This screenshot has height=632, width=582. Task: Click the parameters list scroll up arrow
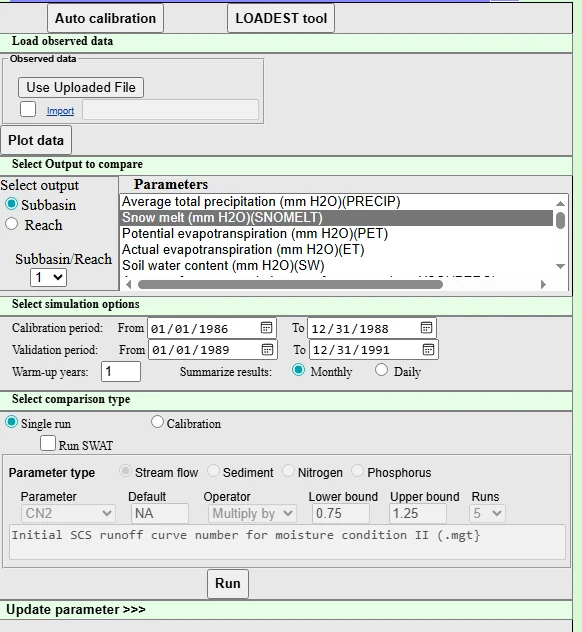pyautogui.click(x=560, y=203)
